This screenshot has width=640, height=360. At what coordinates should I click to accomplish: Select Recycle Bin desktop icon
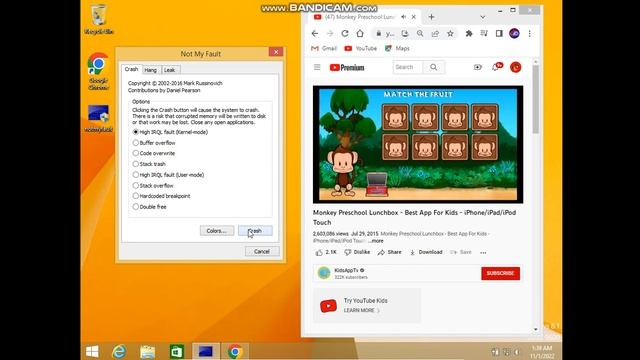pyautogui.click(x=99, y=19)
